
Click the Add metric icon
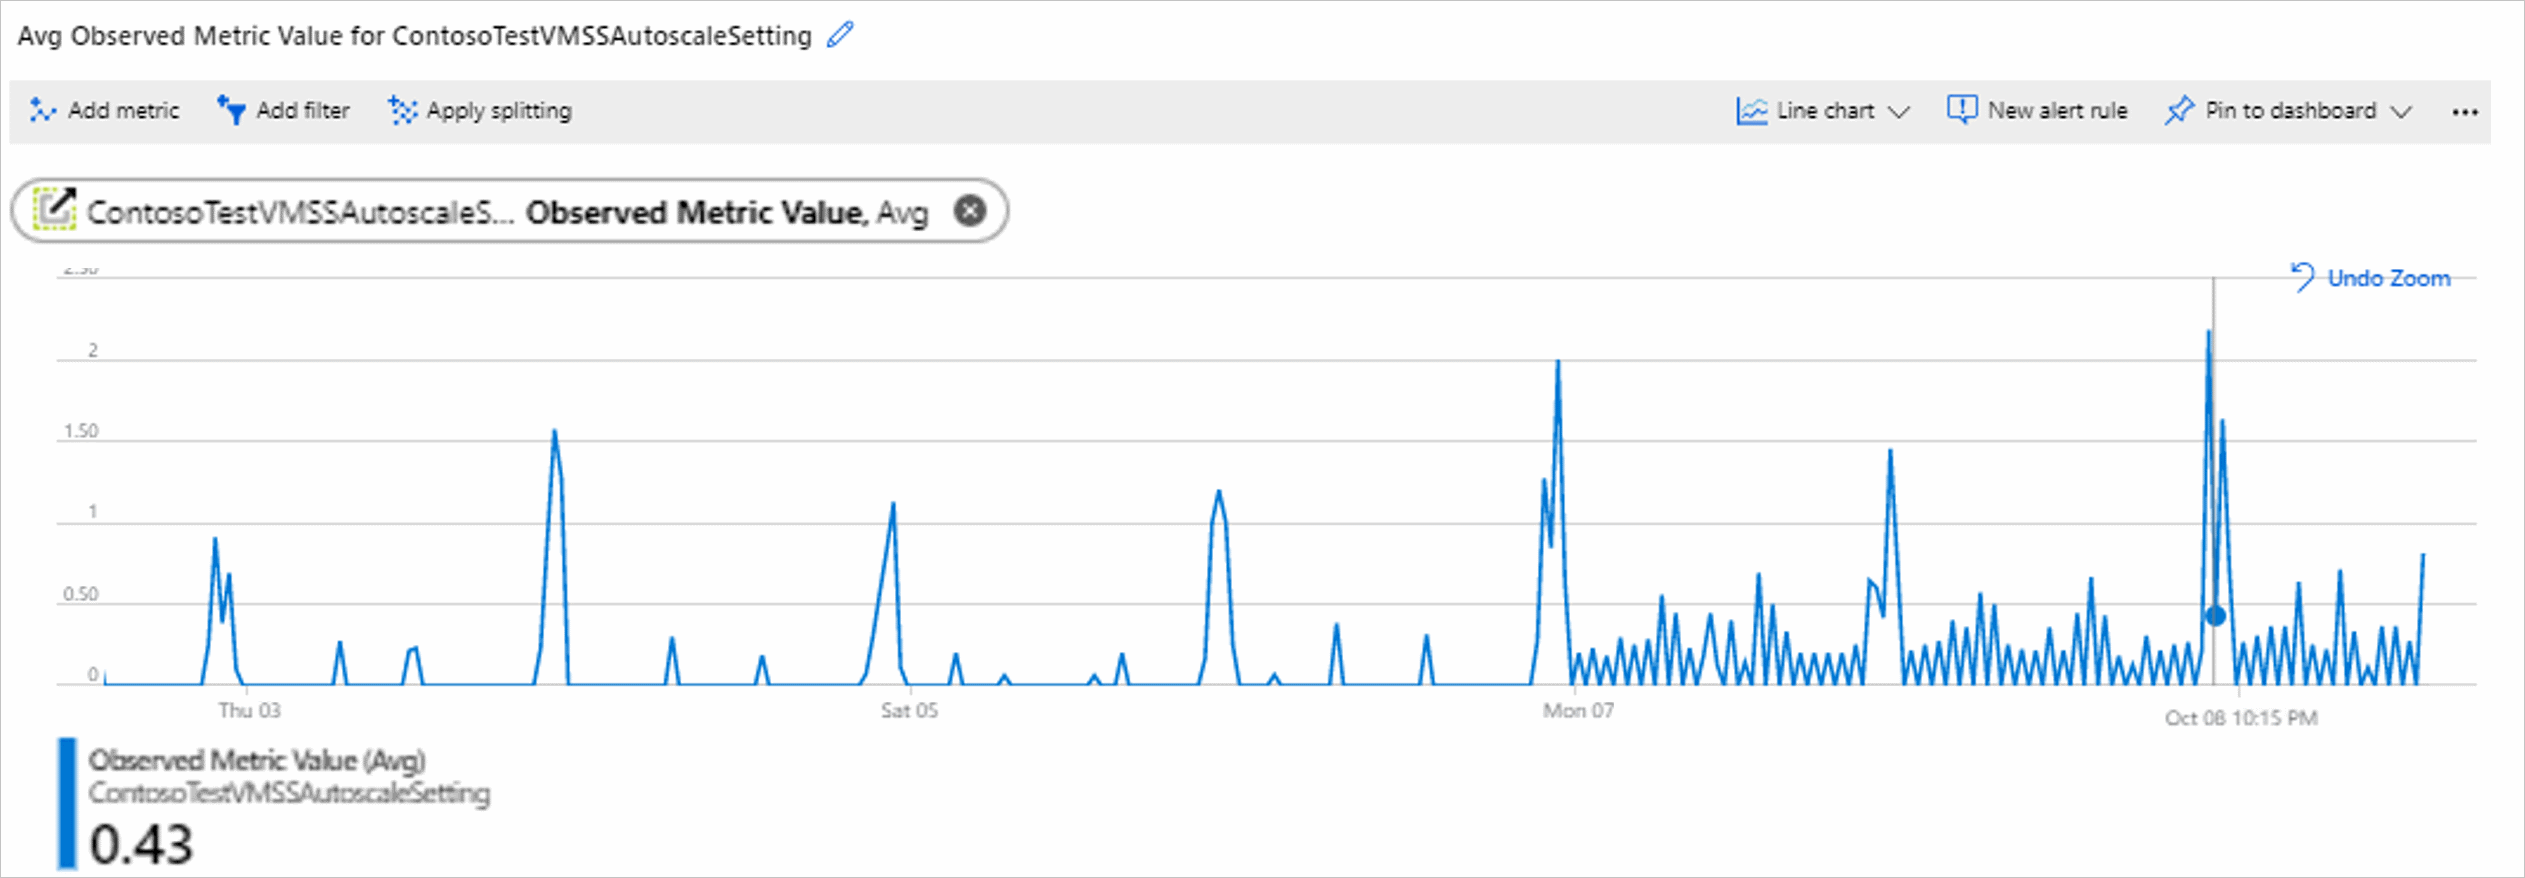43,110
